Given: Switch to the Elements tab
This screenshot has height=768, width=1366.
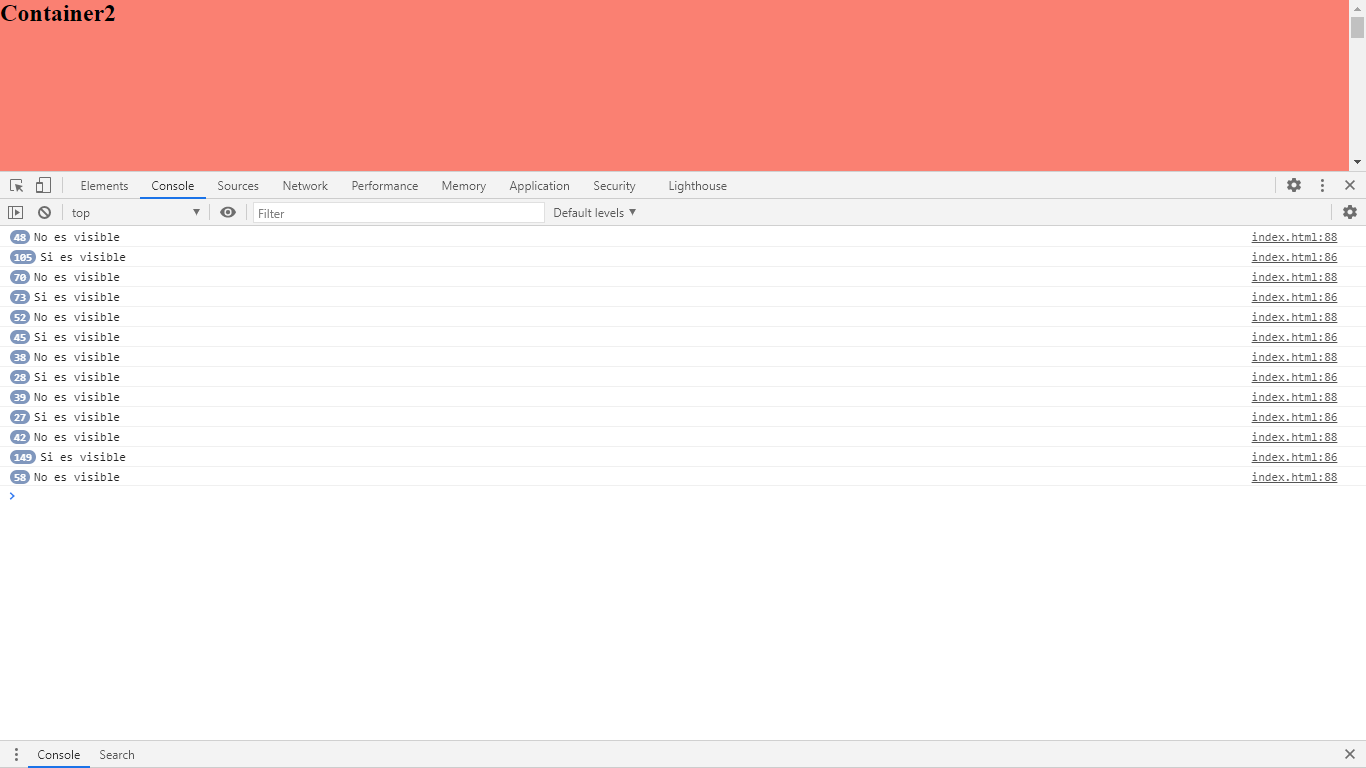Looking at the screenshot, I should (104, 186).
